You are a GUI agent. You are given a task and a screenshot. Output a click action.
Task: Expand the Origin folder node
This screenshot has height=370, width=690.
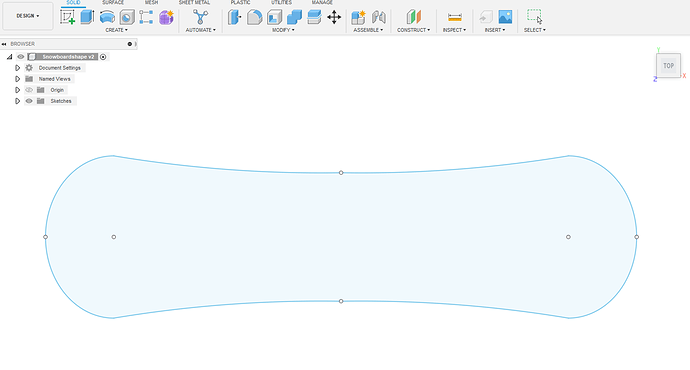pyautogui.click(x=18, y=90)
